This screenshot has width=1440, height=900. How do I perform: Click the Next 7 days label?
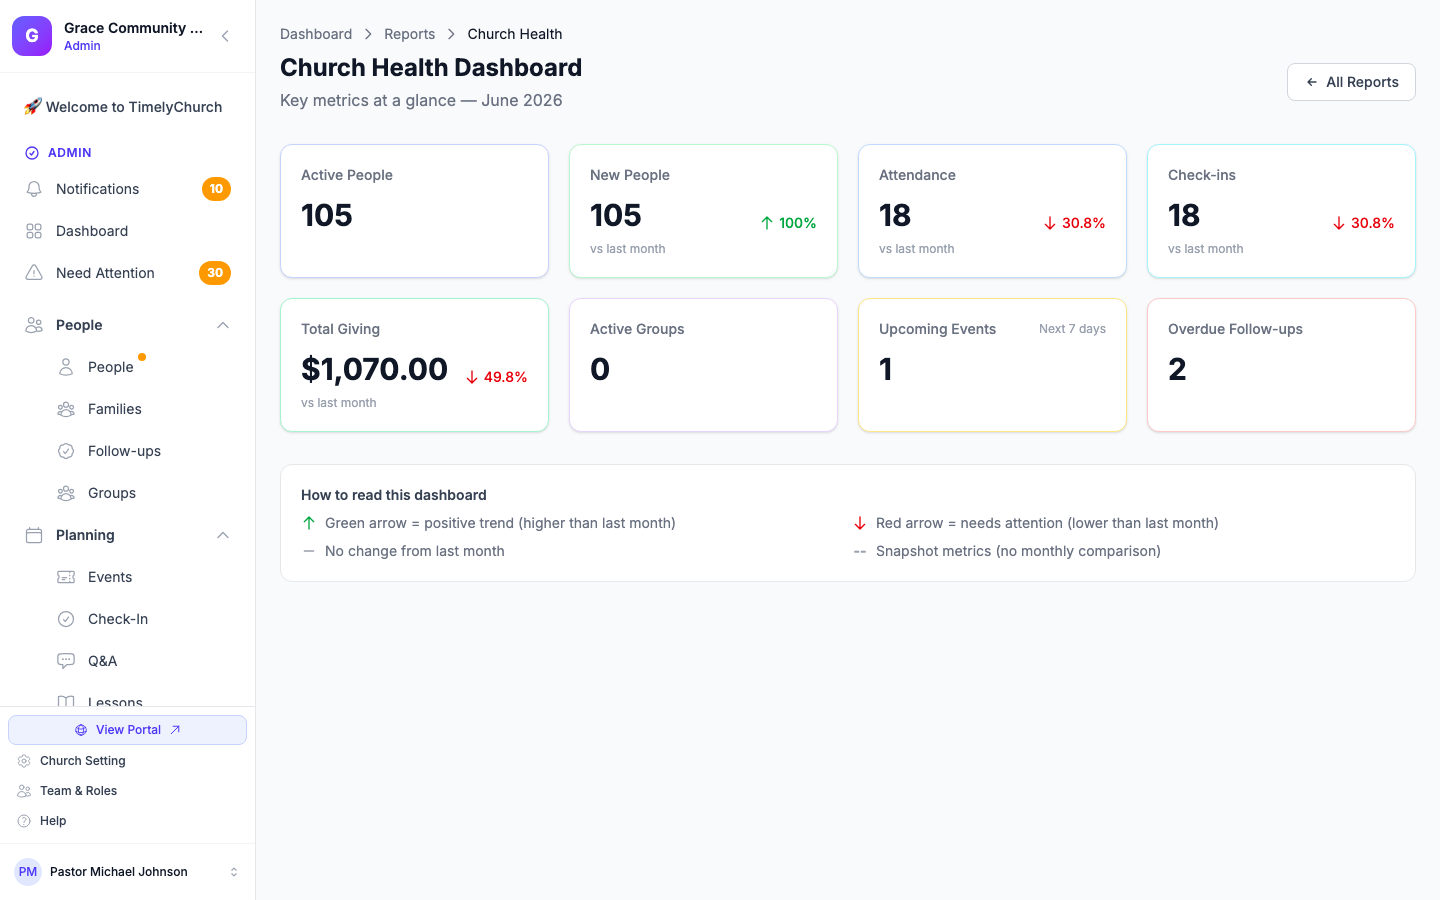1072,329
